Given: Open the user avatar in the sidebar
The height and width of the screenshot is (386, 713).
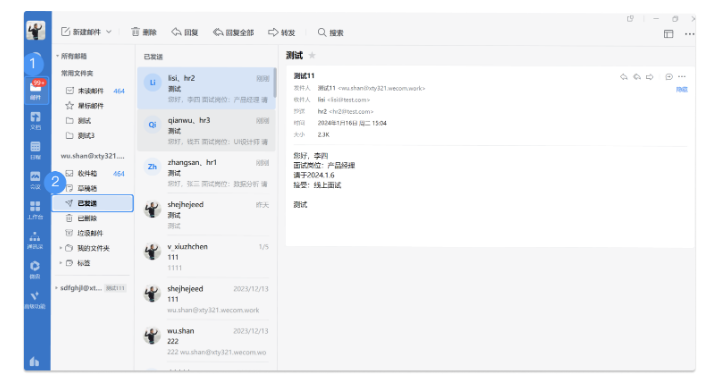Looking at the screenshot, I should [x=35, y=30].
